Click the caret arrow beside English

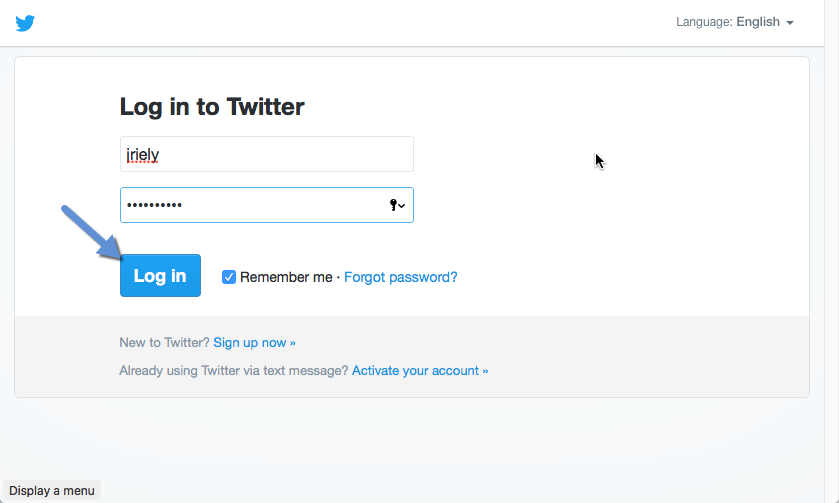click(790, 23)
